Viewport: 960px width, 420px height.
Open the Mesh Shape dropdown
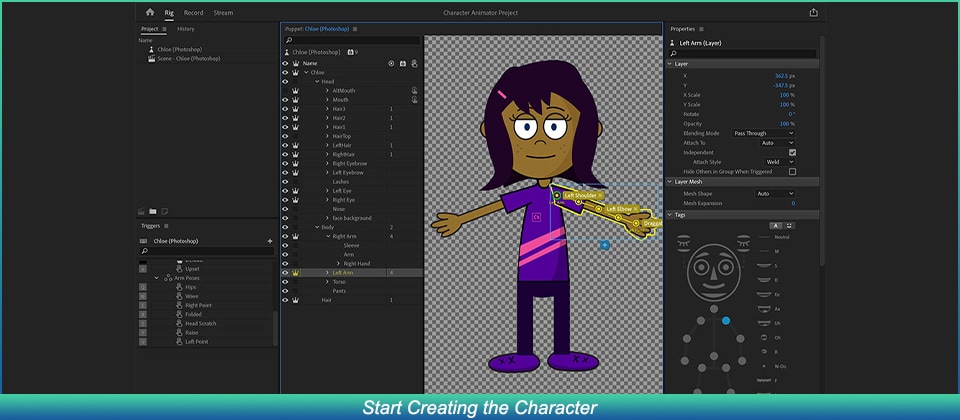[774, 193]
